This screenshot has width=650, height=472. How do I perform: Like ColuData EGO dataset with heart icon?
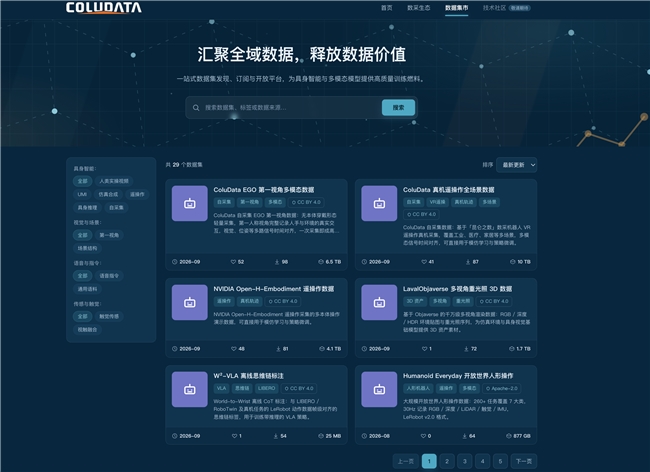[233, 262]
